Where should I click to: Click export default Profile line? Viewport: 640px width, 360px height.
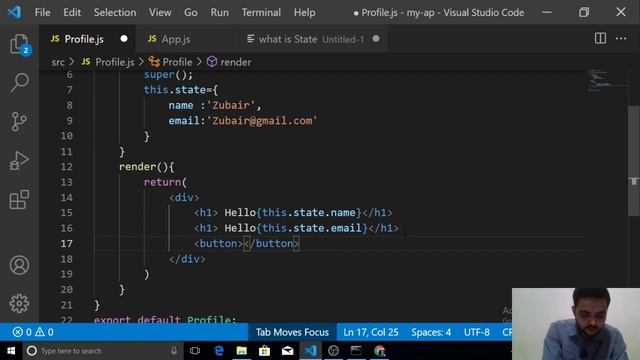click(165, 319)
